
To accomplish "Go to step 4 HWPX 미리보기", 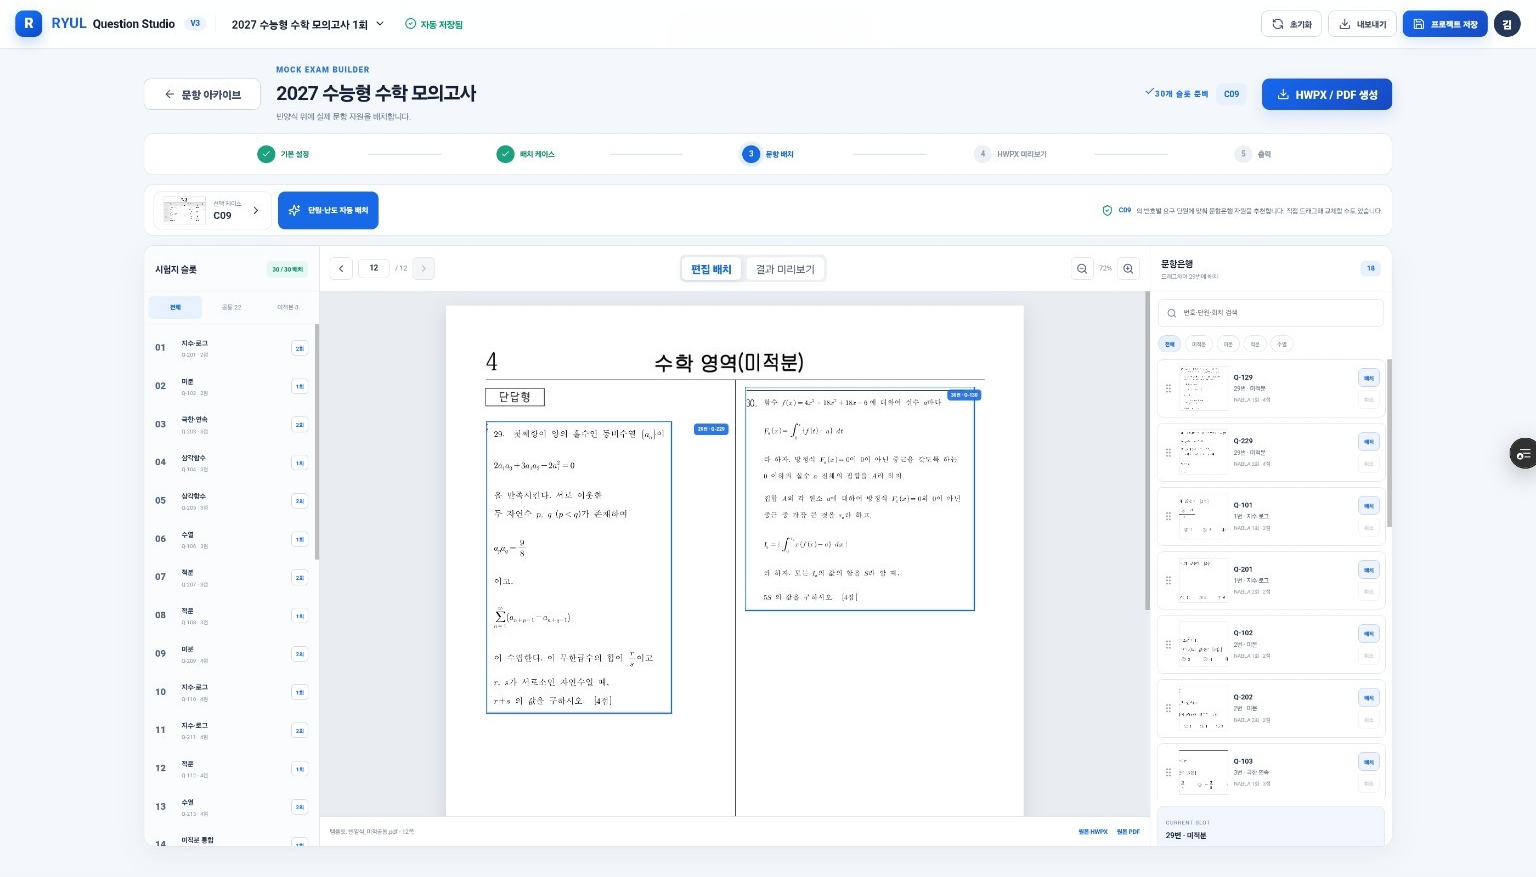I will tap(1011, 154).
